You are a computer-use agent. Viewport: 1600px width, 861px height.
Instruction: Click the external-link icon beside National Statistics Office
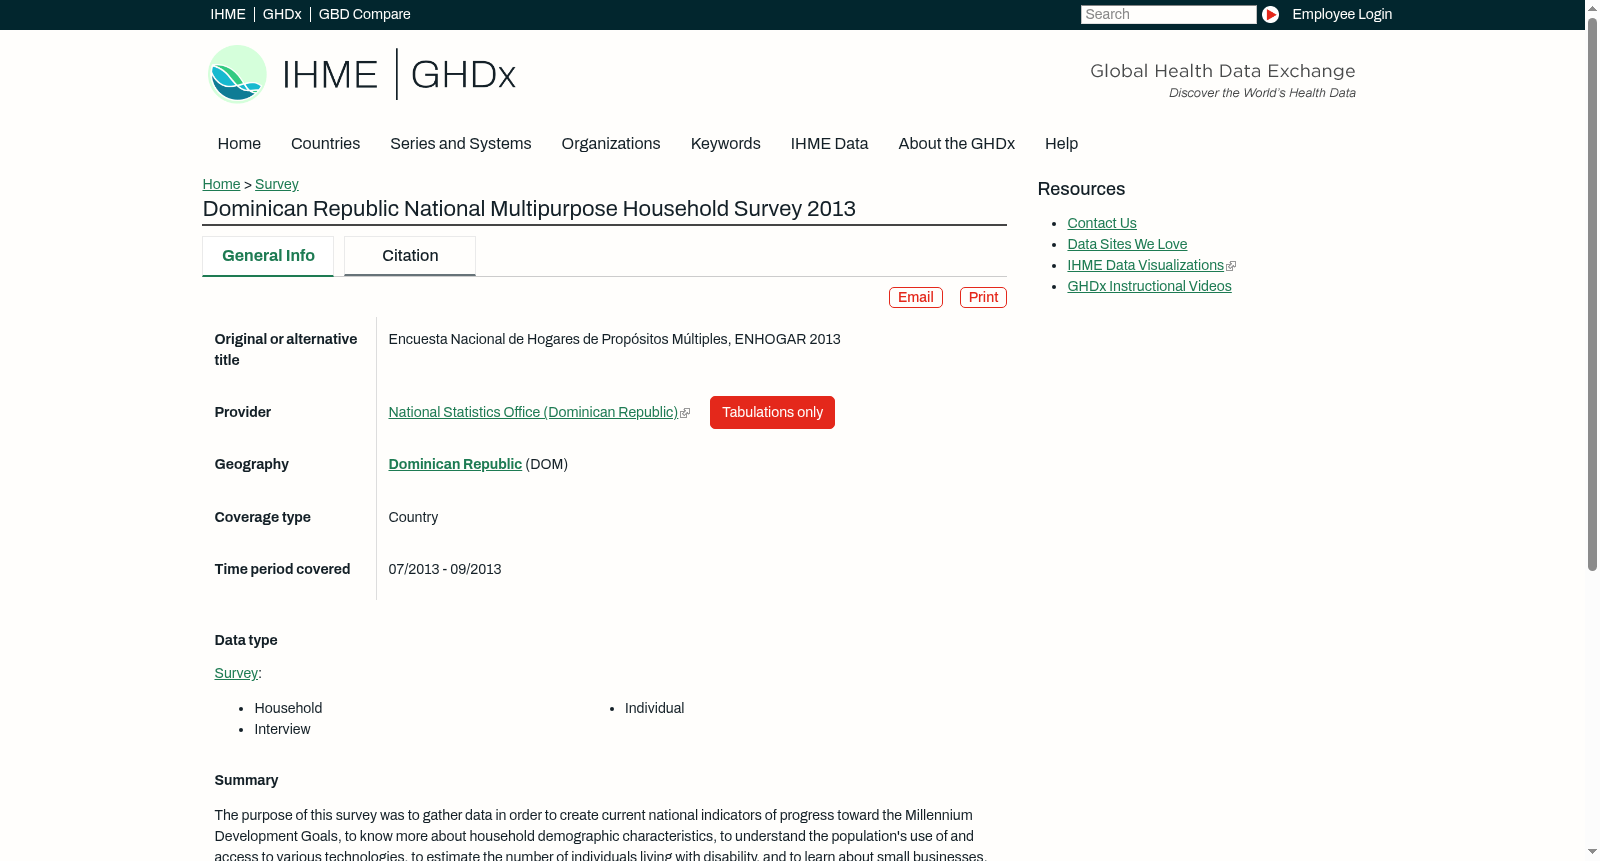click(685, 413)
